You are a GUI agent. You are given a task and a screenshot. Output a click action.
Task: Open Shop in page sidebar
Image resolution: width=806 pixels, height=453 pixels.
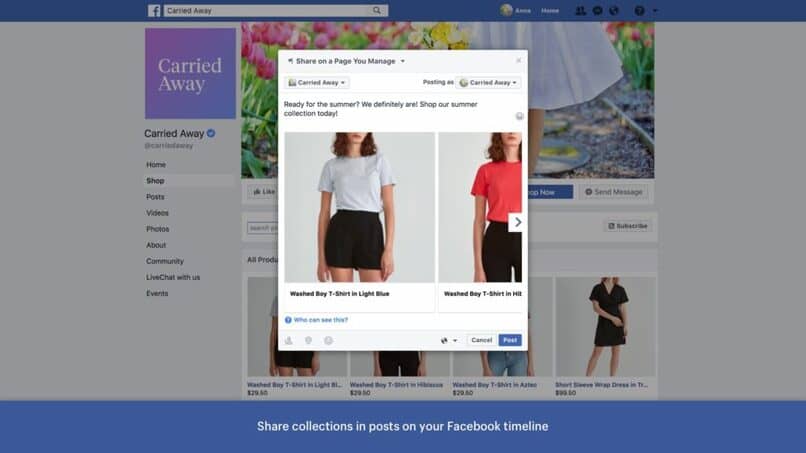(155, 180)
